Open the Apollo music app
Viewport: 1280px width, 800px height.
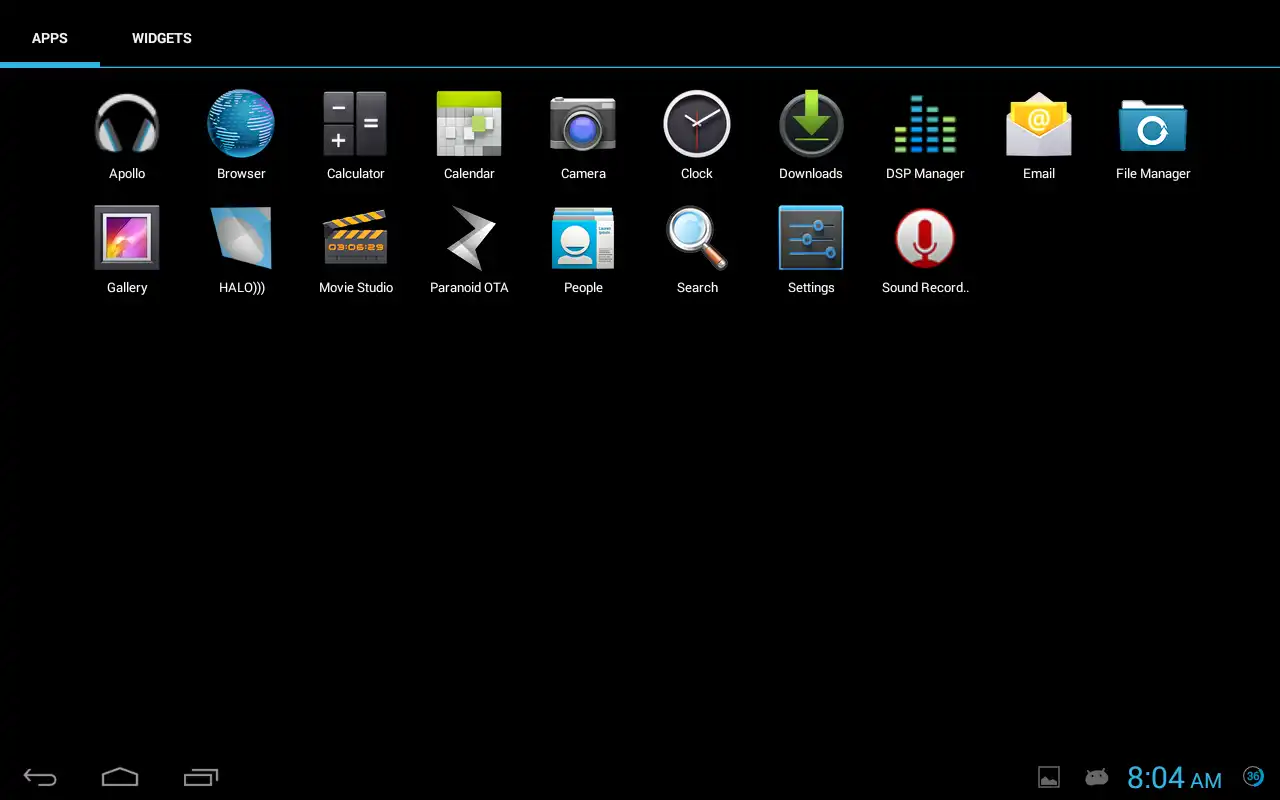[127, 135]
